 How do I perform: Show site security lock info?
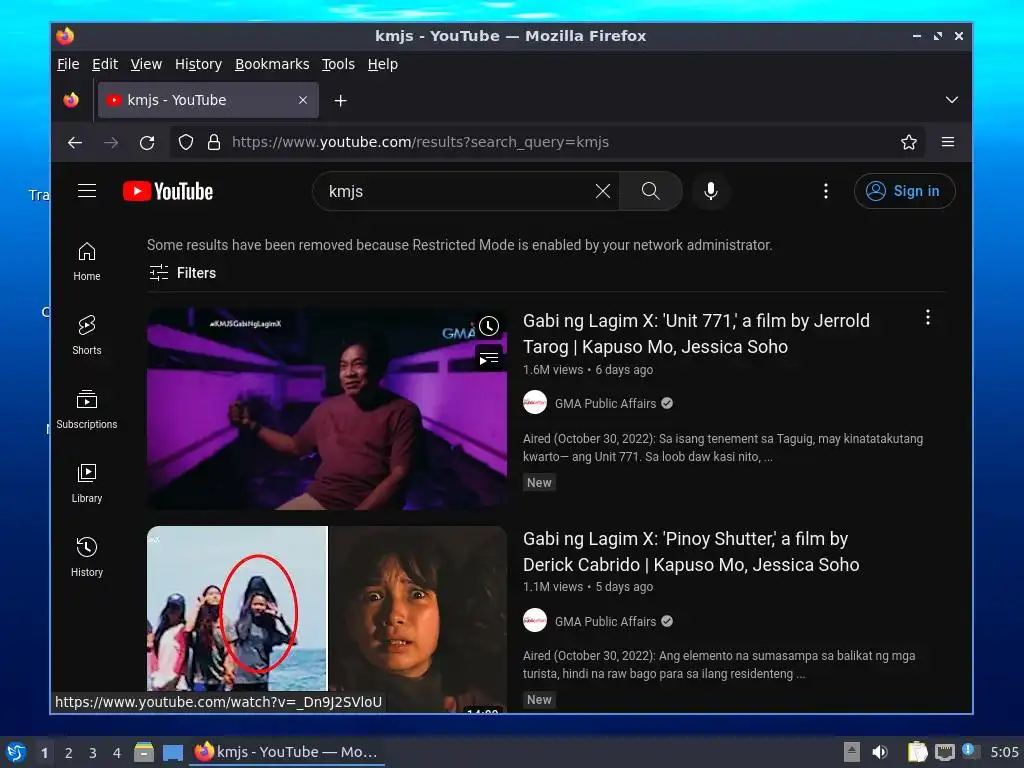pyautogui.click(x=214, y=142)
